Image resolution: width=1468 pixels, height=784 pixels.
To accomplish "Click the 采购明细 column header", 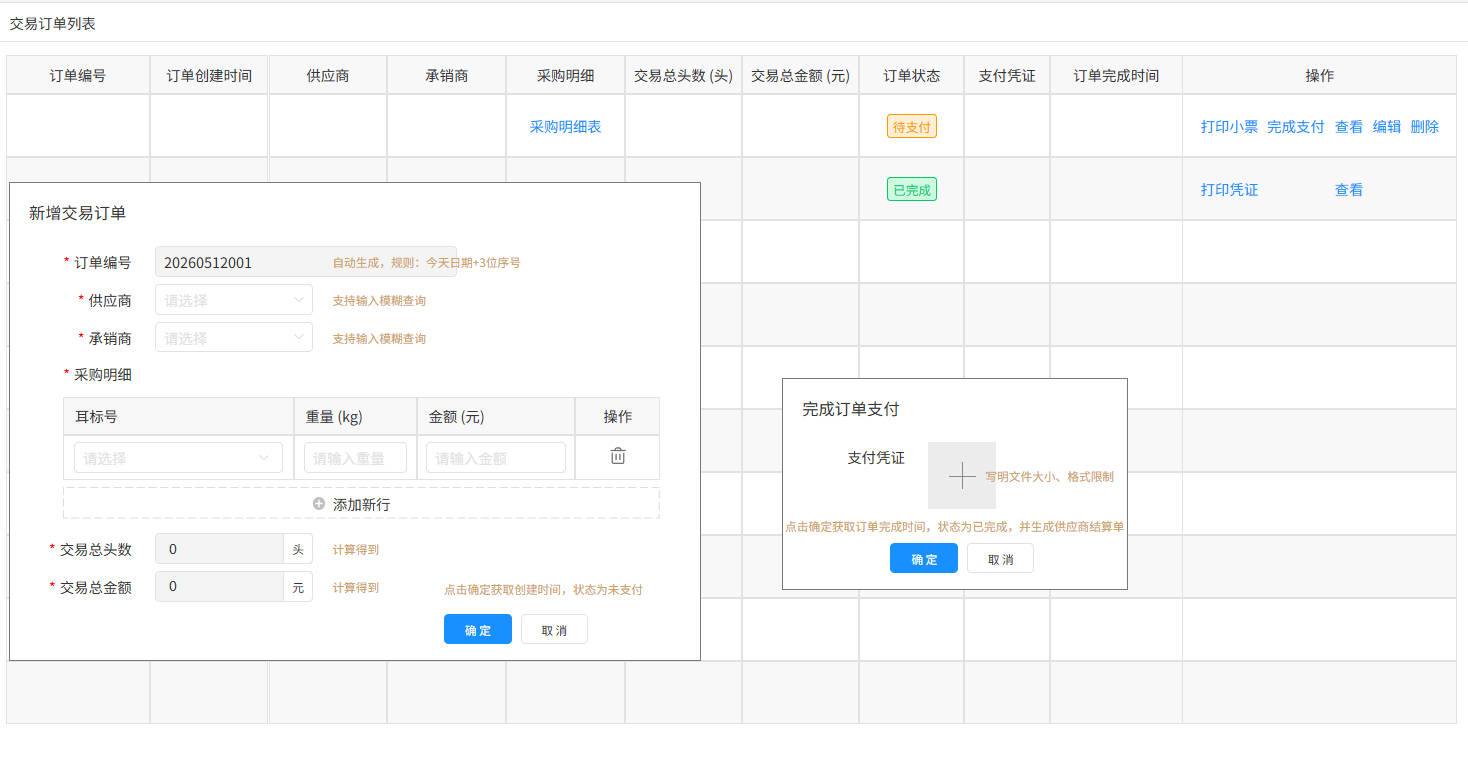I will [566, 75].
